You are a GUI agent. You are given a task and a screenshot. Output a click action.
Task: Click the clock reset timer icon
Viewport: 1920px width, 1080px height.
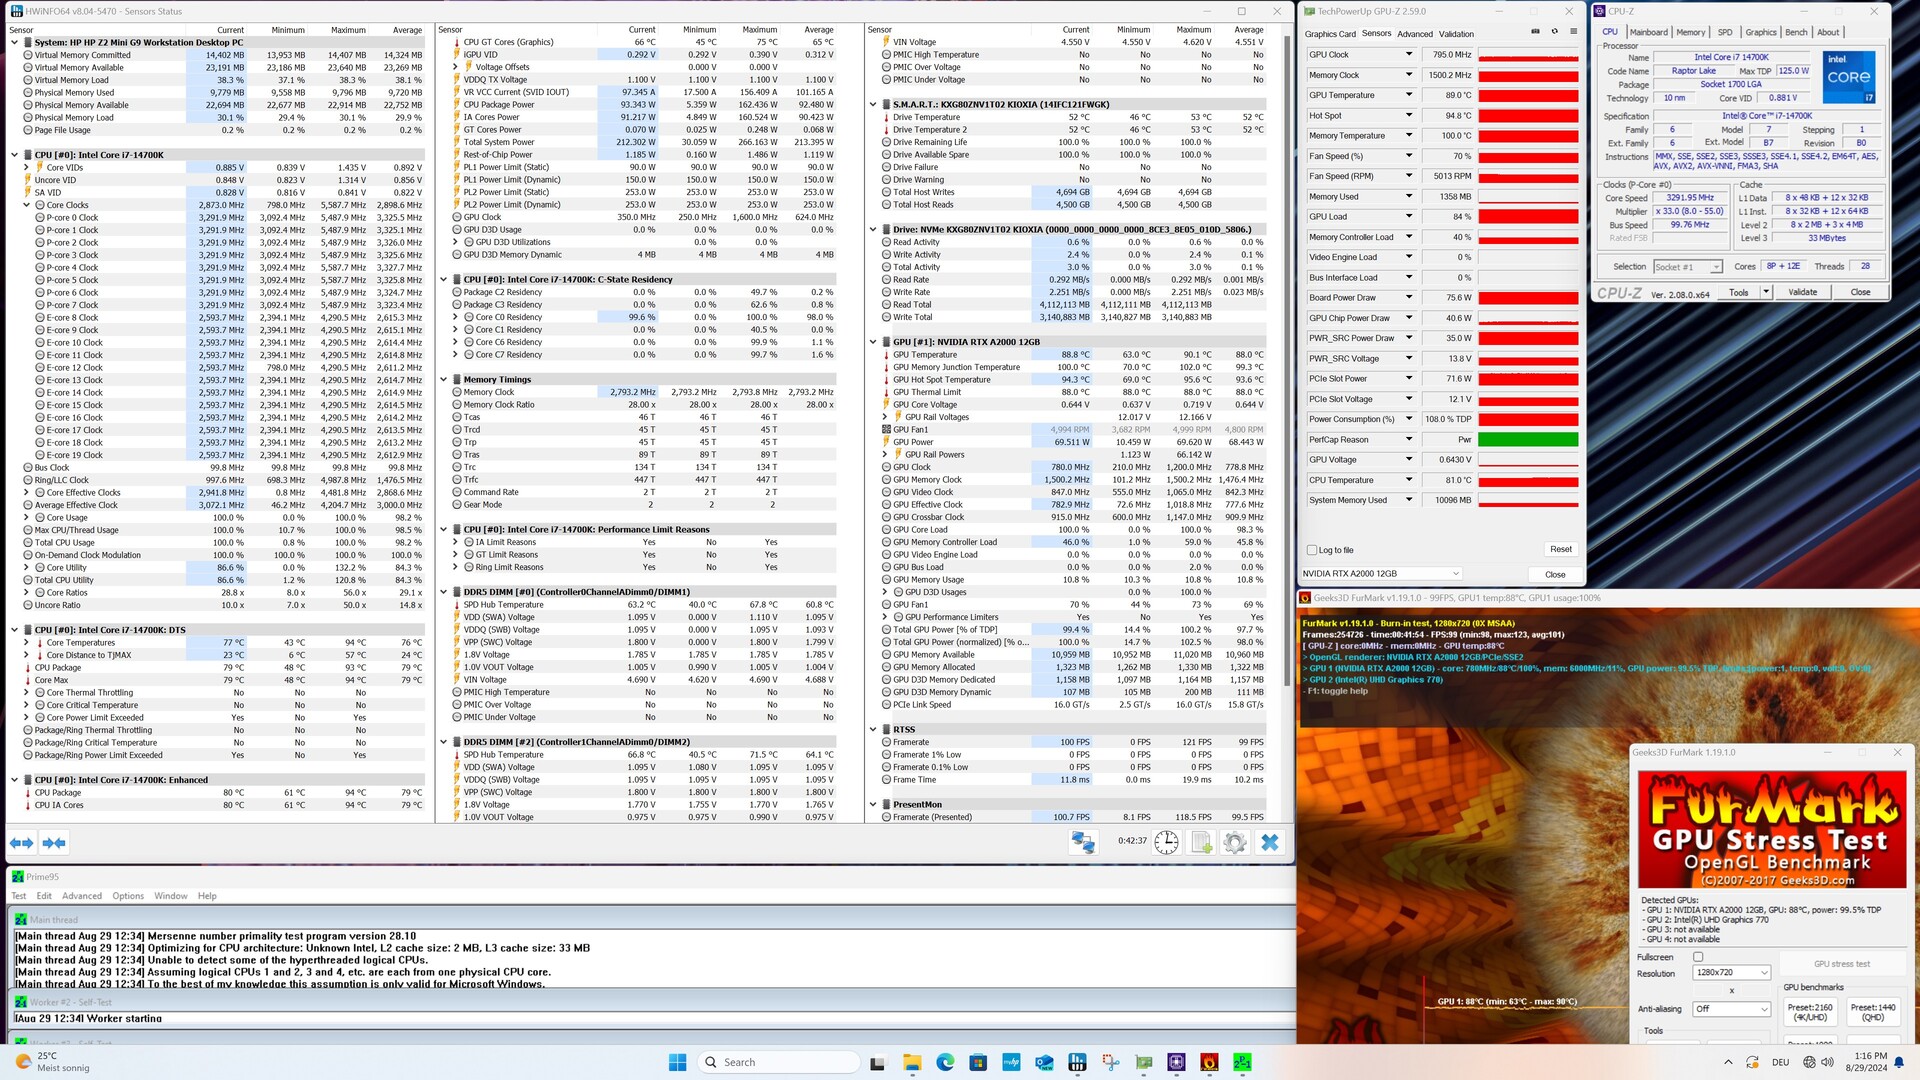(1166, 842)
